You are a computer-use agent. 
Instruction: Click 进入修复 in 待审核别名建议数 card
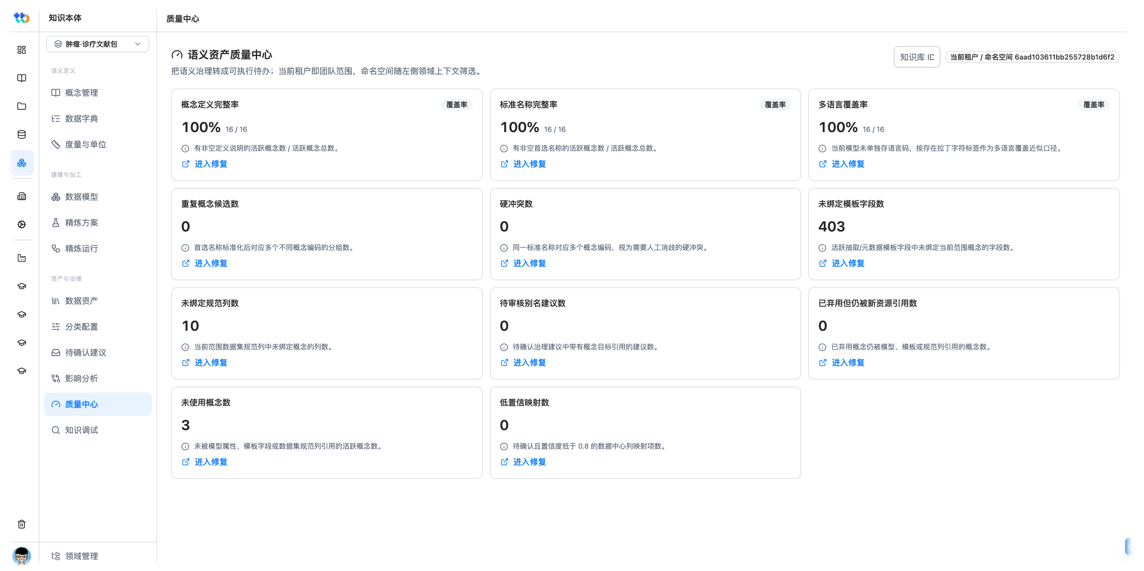point(523,362)
